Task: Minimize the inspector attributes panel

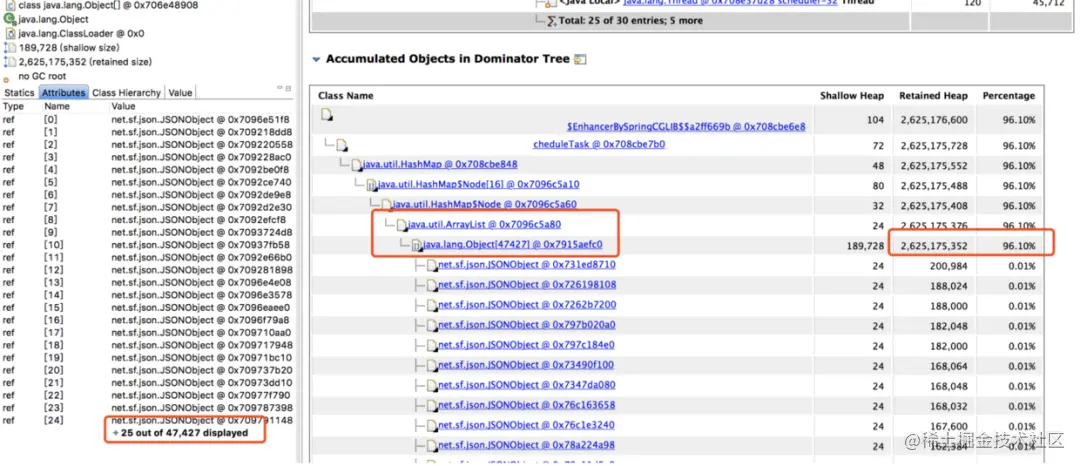Action: pos(280,87)
